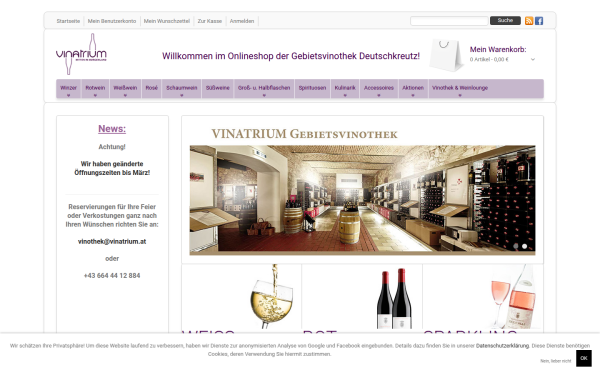
Task: Go to Startseite link
Action: click(68, 21)
